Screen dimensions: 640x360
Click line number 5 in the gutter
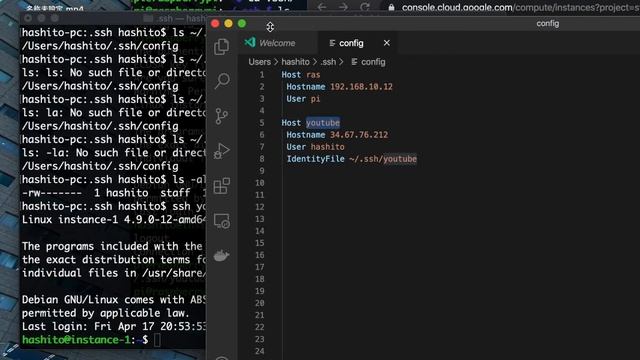[x=262, y=123]
